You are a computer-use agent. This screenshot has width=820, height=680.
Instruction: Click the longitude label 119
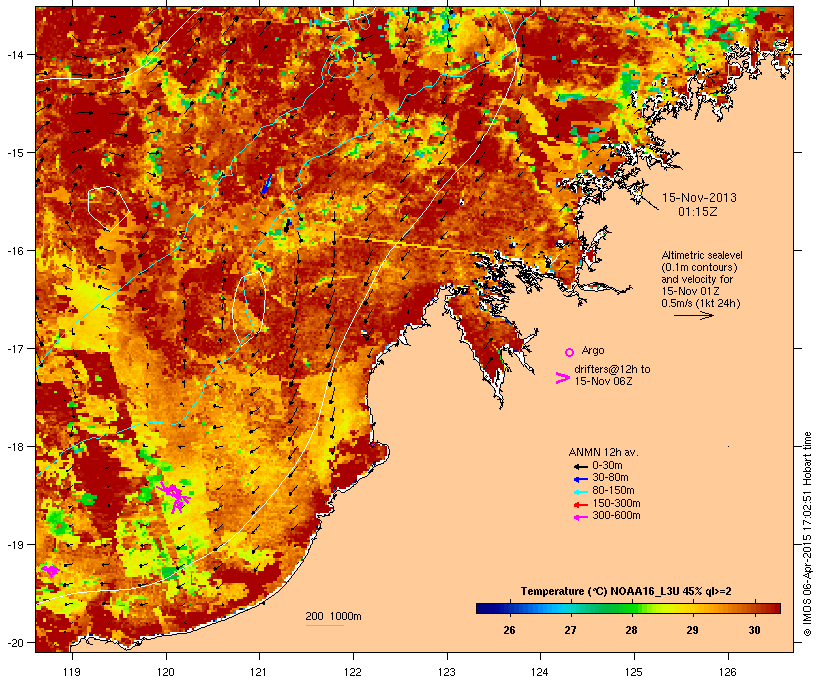pyautogui.click(x=72, y=672)
